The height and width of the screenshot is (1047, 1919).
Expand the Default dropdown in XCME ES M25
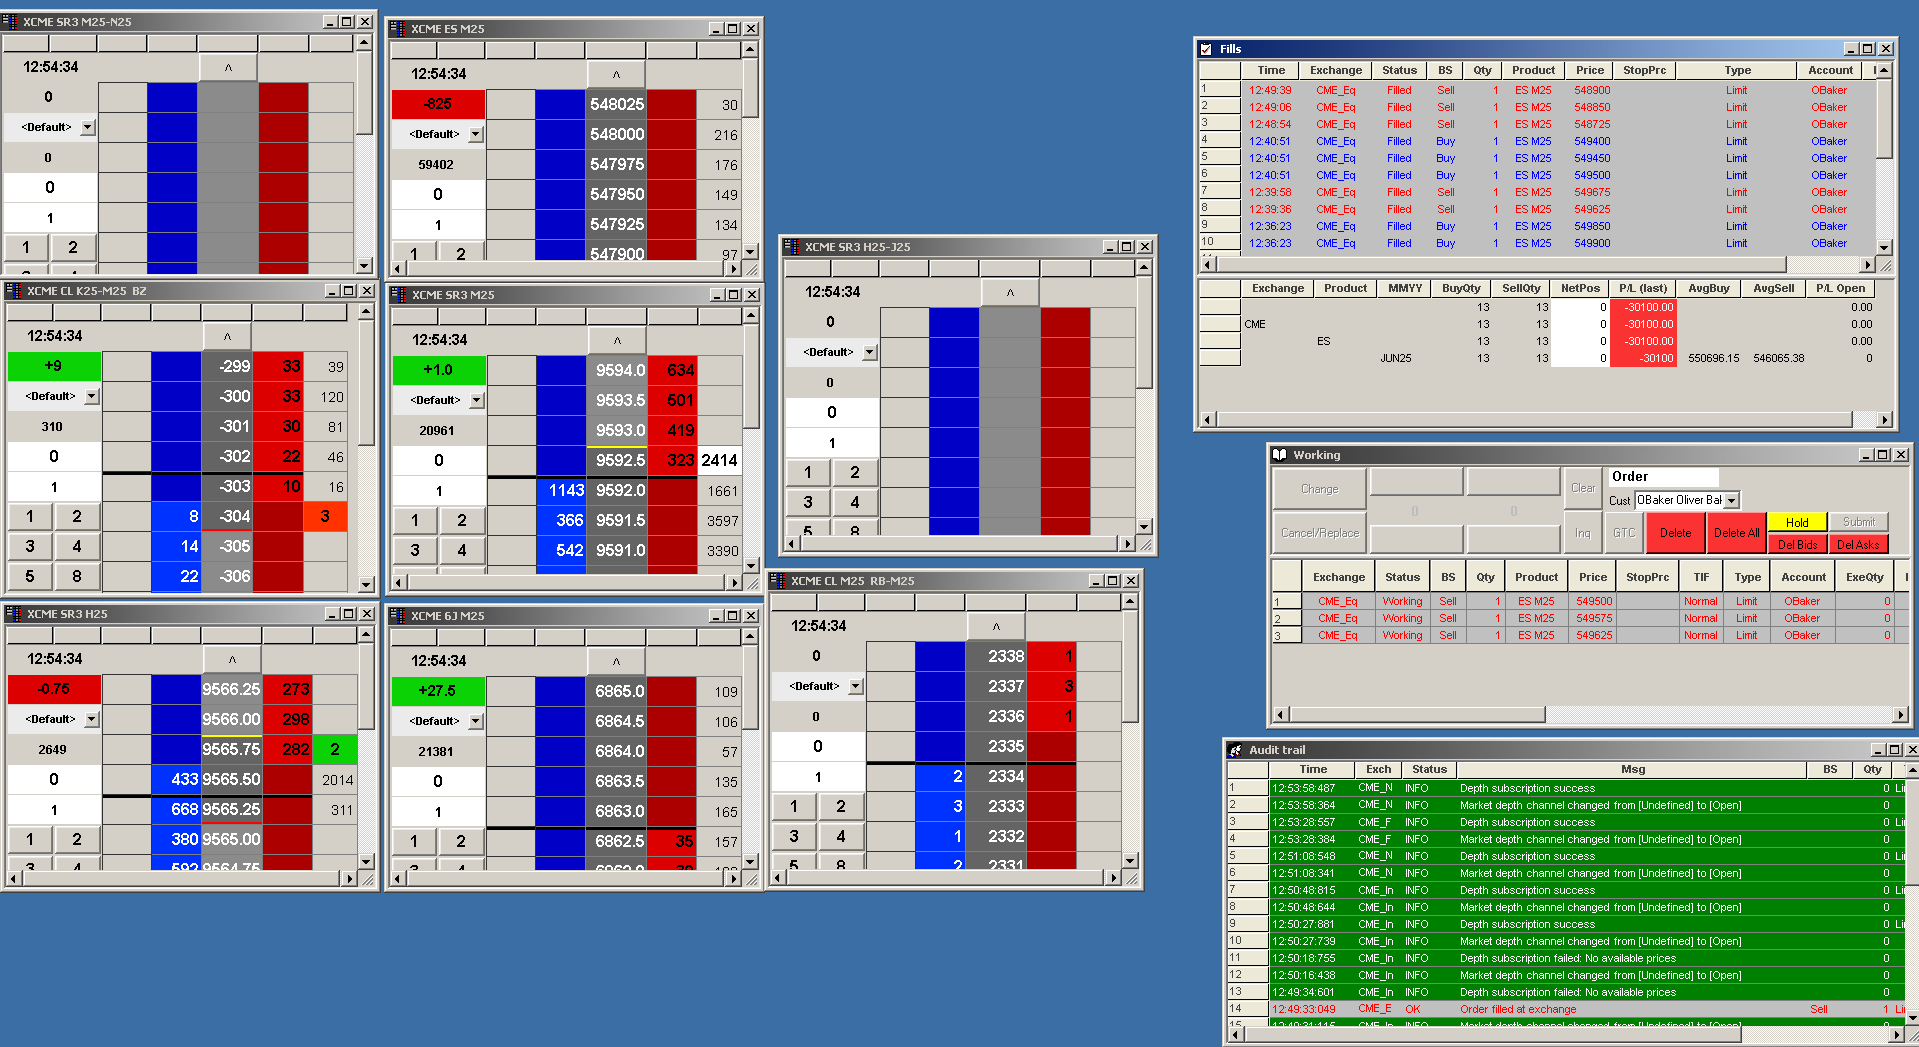[x=476, y=134]
